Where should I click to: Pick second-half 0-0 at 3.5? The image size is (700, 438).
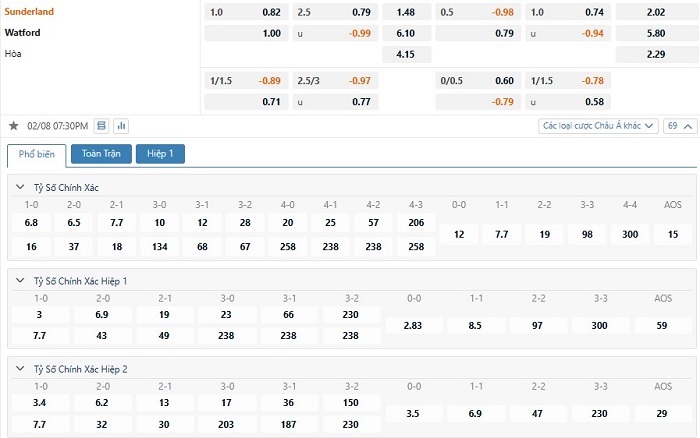(413, 413)
